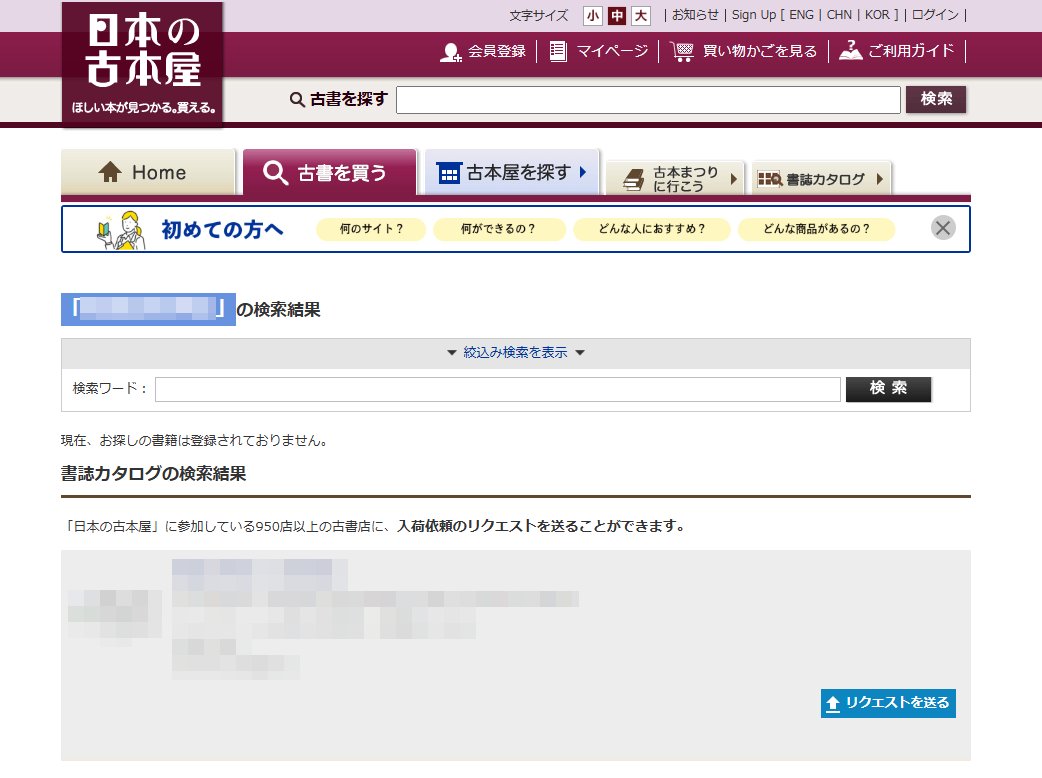Click the 会員登録 member icon
This screenshot has height=778, width=1042.
451,52
